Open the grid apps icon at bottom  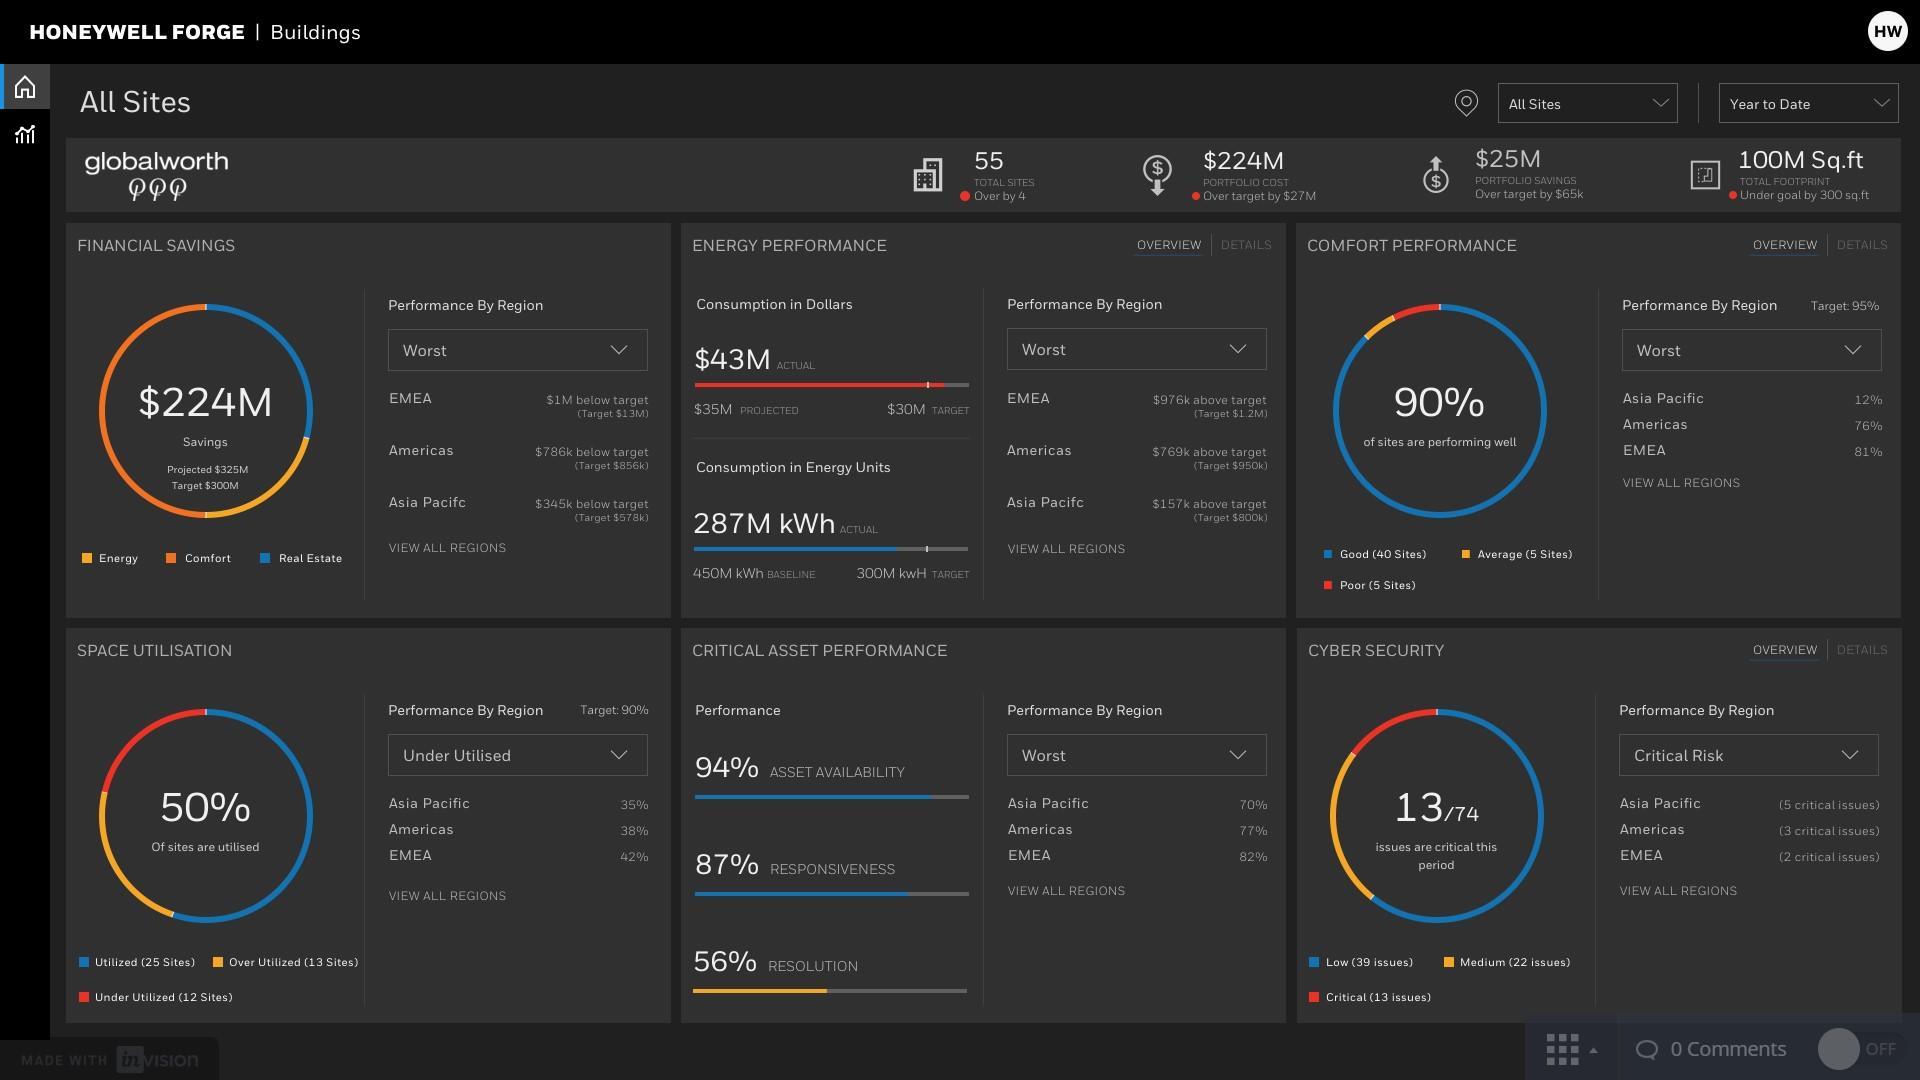click(1562, 1050)
